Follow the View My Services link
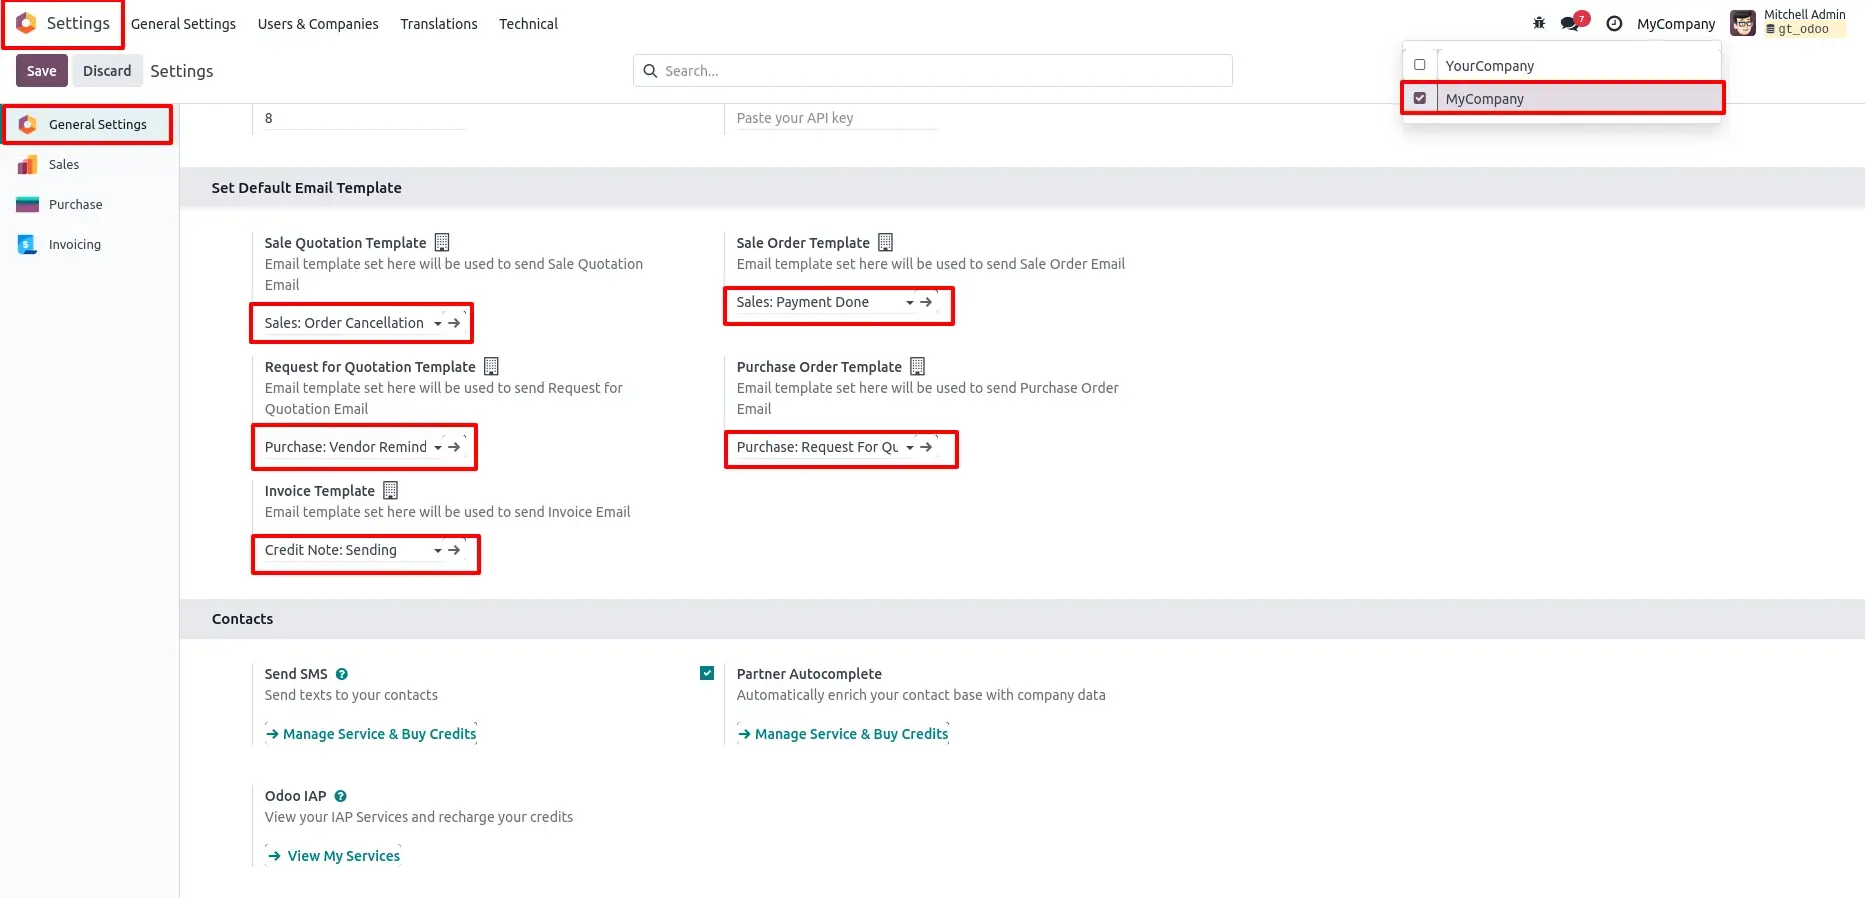The image size is (1865, 898). pos(334,856)
